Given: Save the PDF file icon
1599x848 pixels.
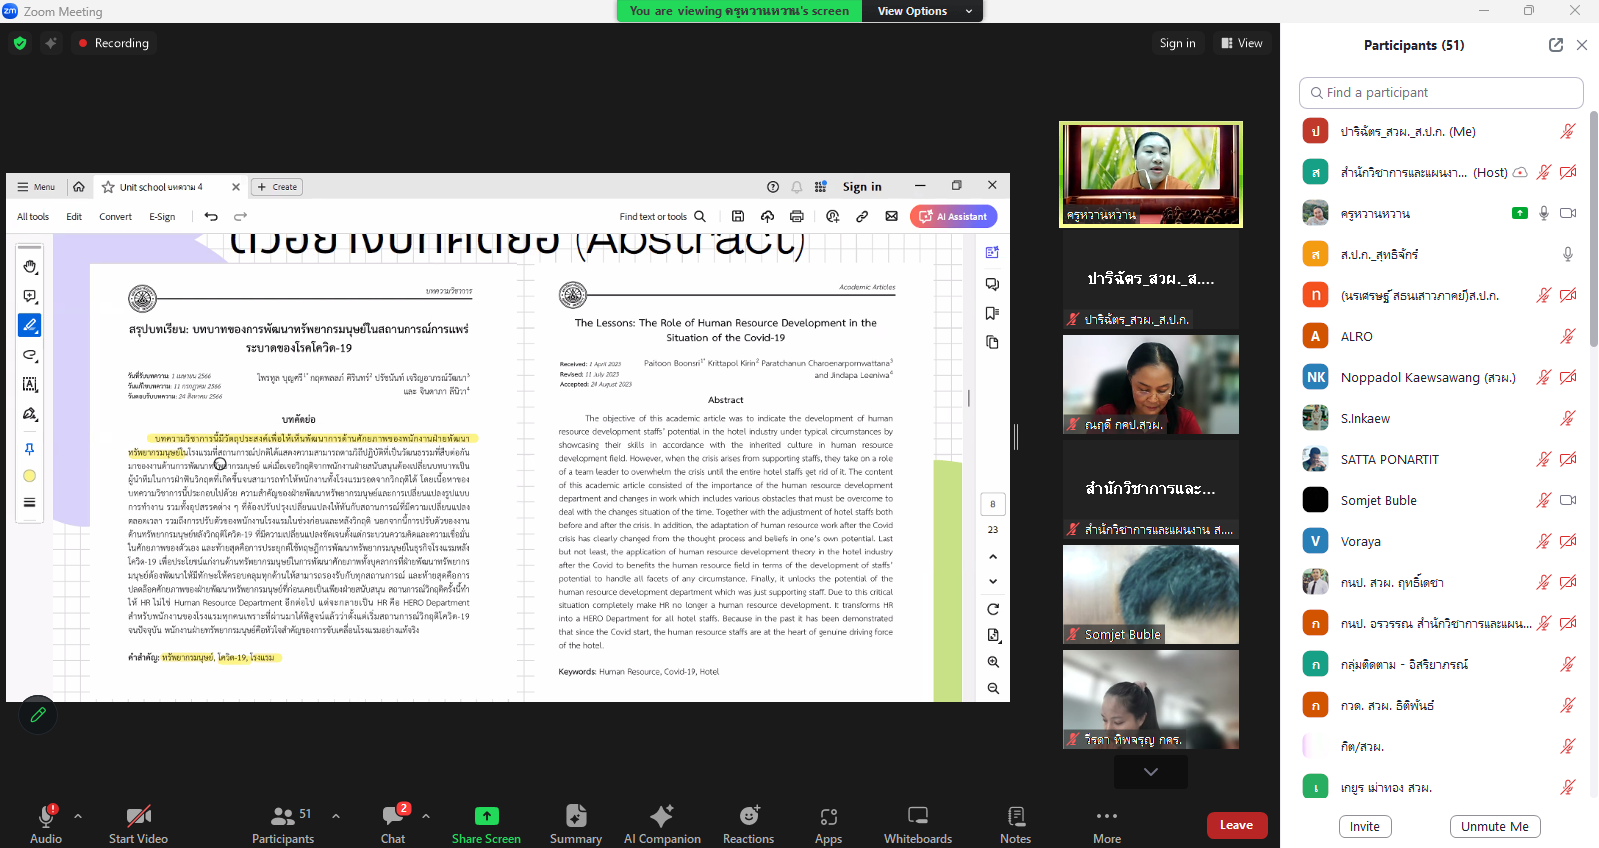Looking at the screenshot, I should click(x=738, y=216).
